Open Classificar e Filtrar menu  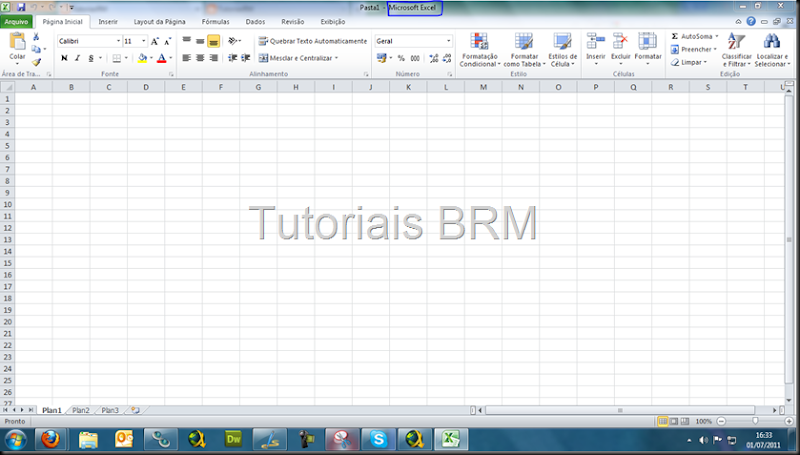pyautogui.click(x=736, y=50)
